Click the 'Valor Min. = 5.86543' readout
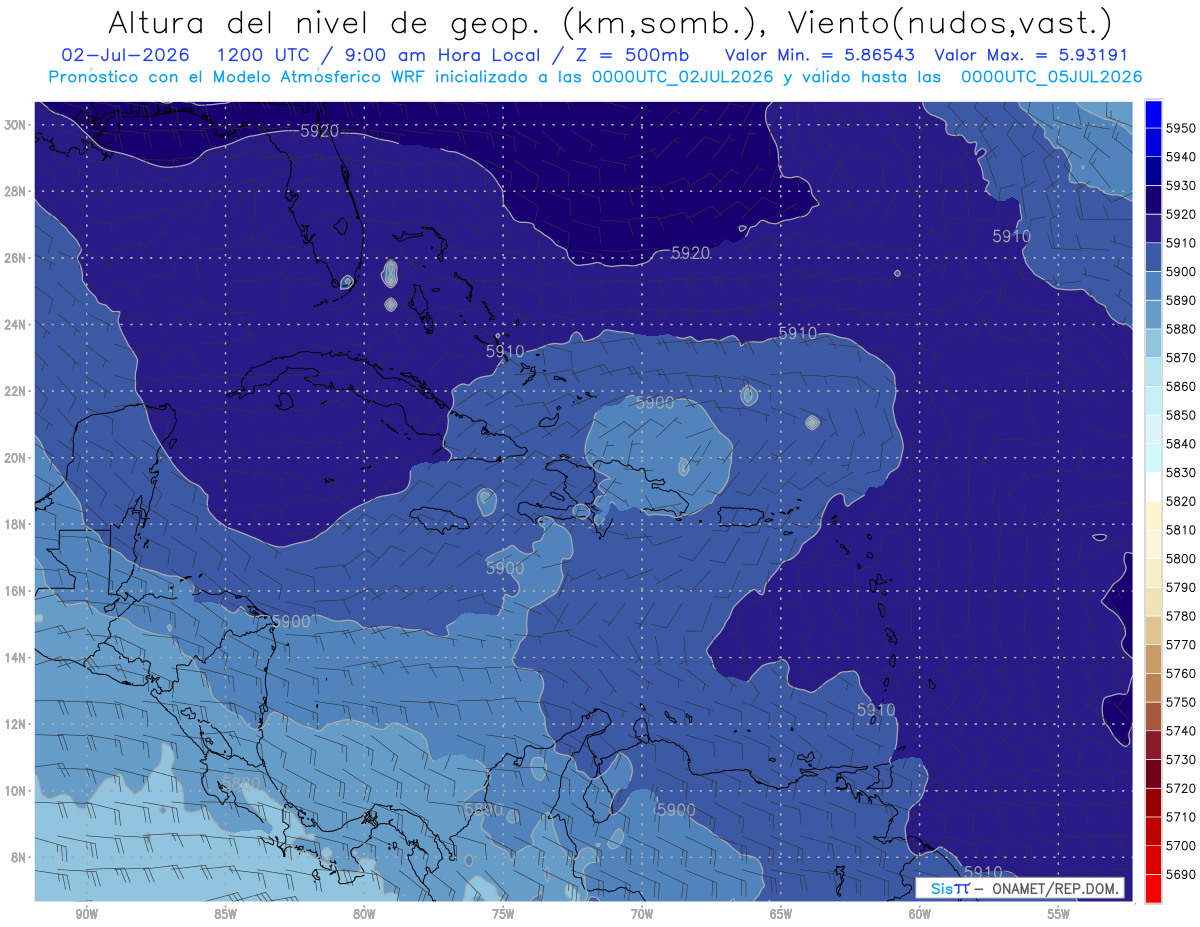This screenshot has height=927, width=1200. 820,55
